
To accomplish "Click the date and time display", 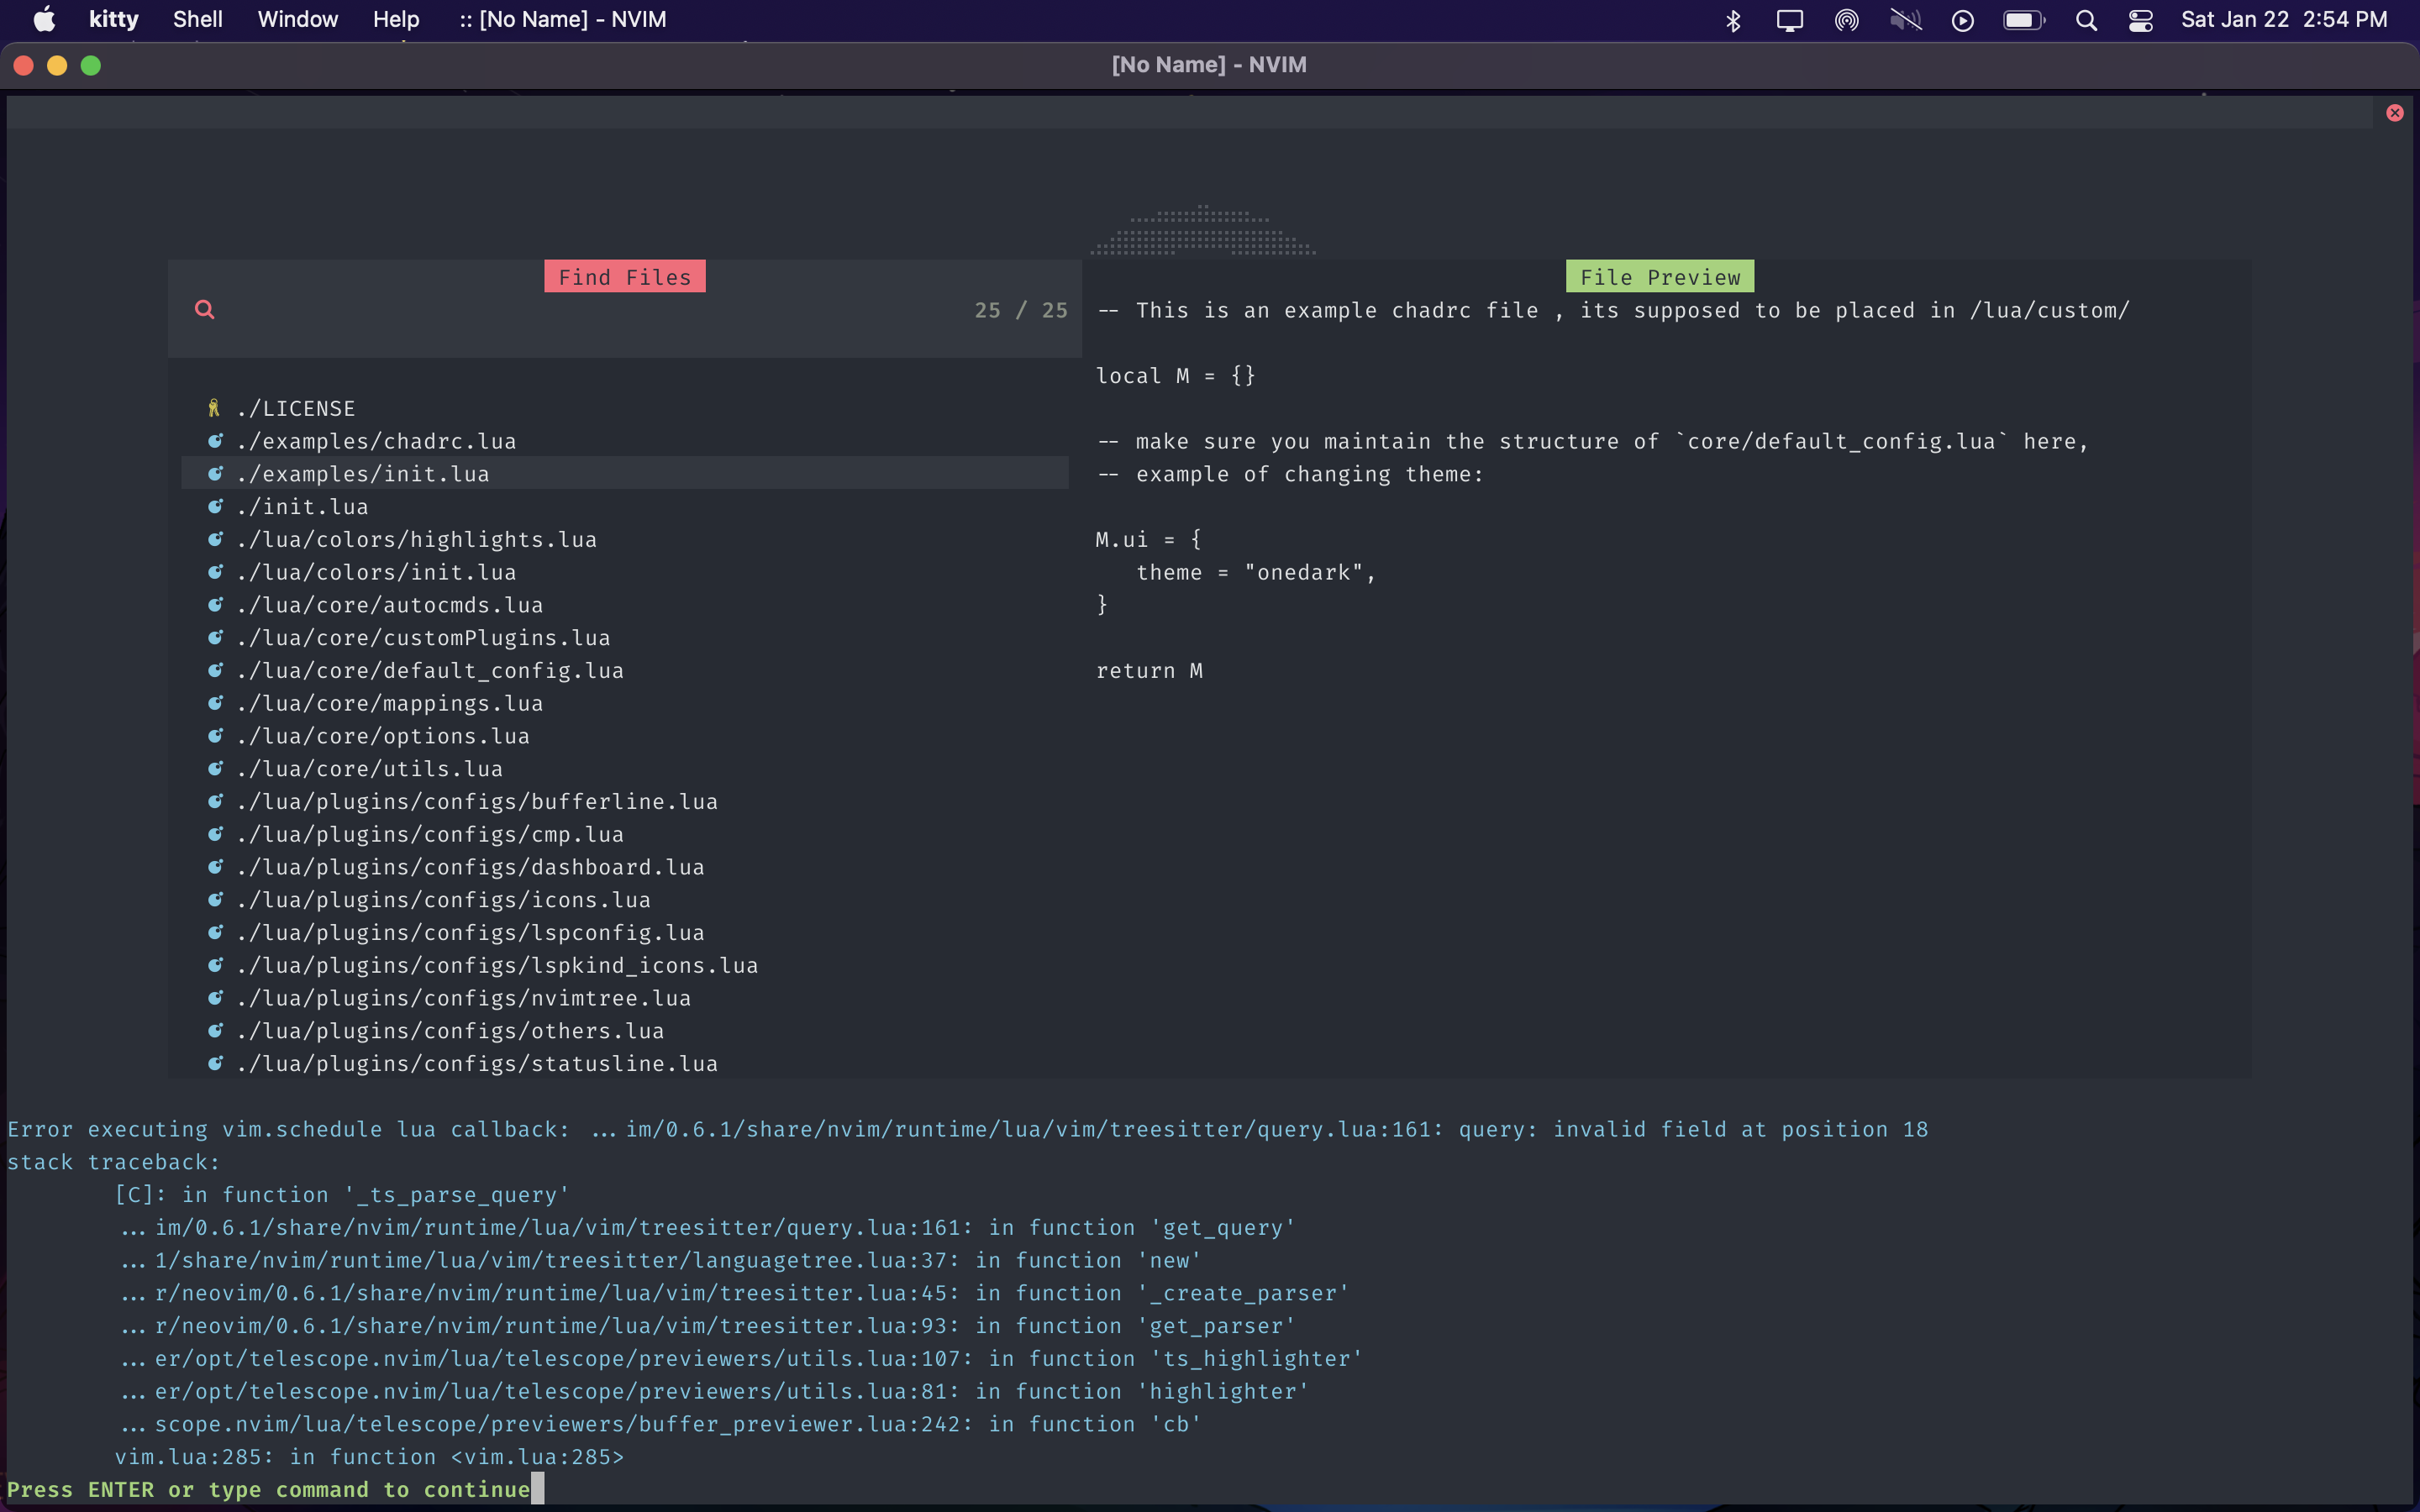I will tap(2284, 20).
